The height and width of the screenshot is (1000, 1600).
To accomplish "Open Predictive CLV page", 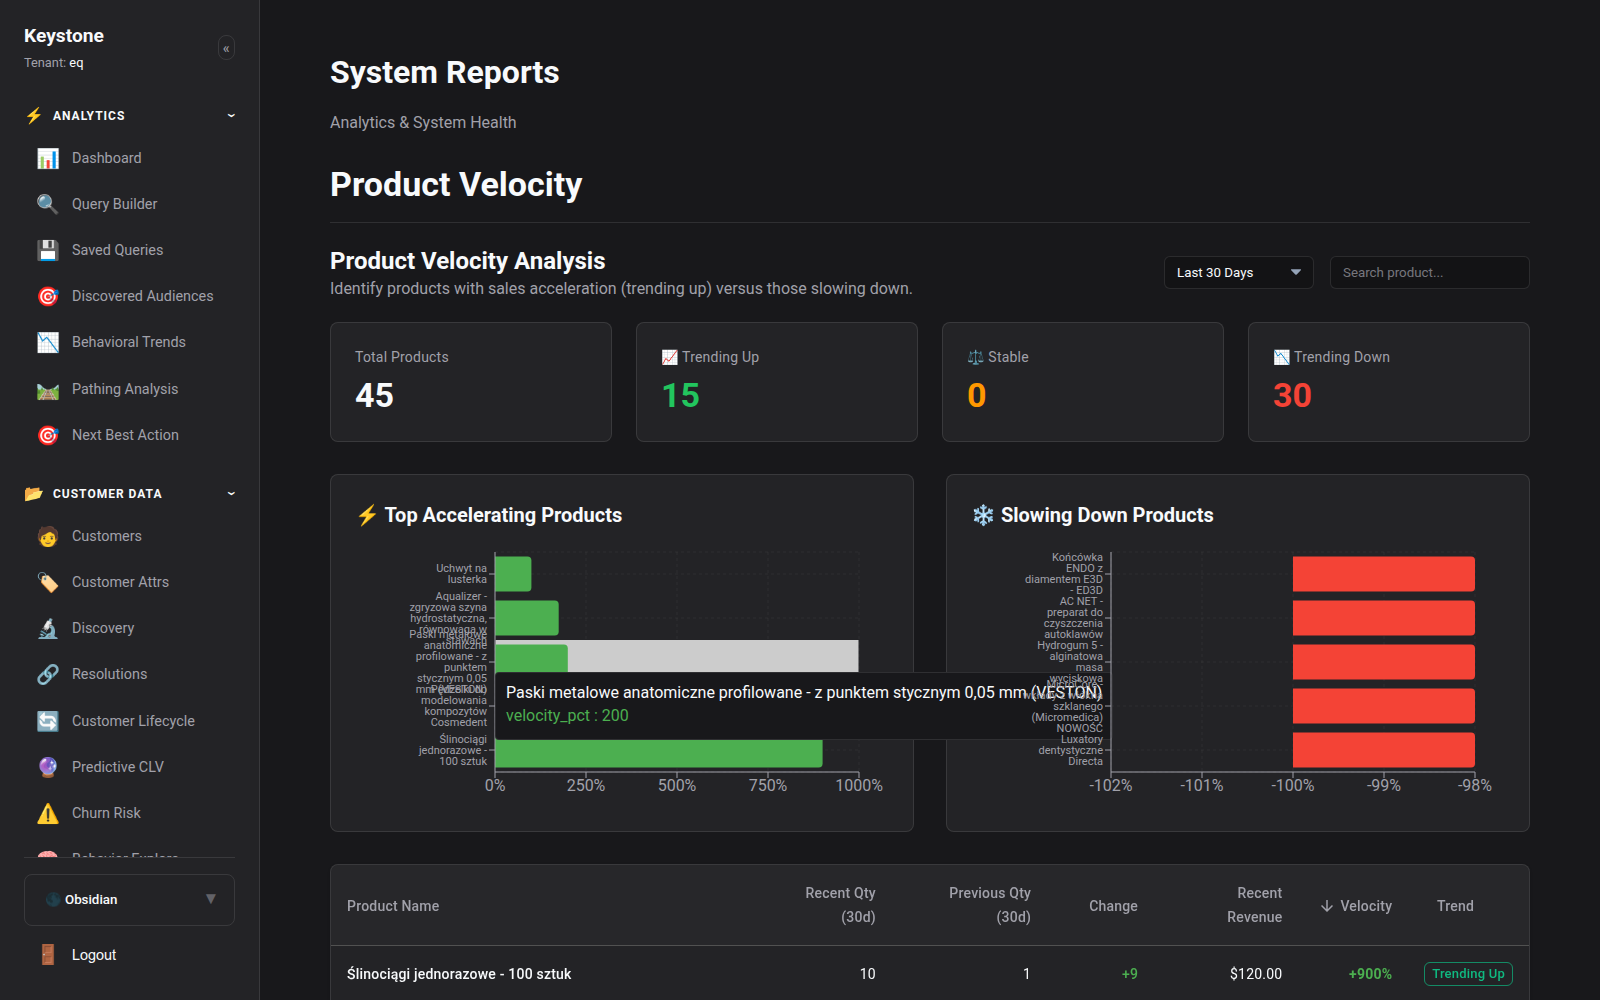I will (118, 767).
